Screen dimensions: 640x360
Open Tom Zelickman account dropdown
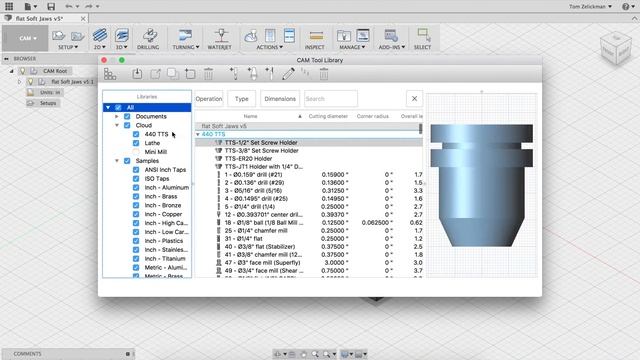tap(590, 7)
